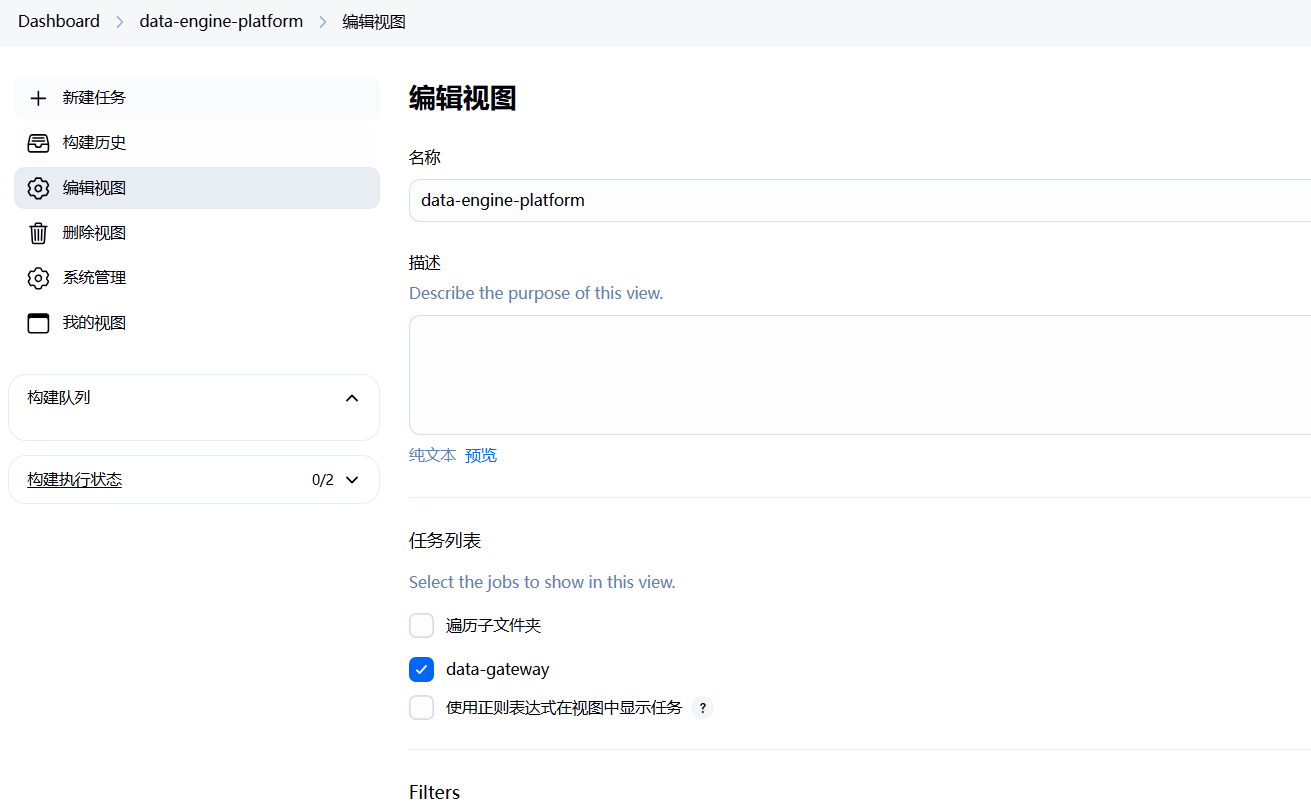Select 编辑视图 in the sidebar

click(x=197, y=188)
